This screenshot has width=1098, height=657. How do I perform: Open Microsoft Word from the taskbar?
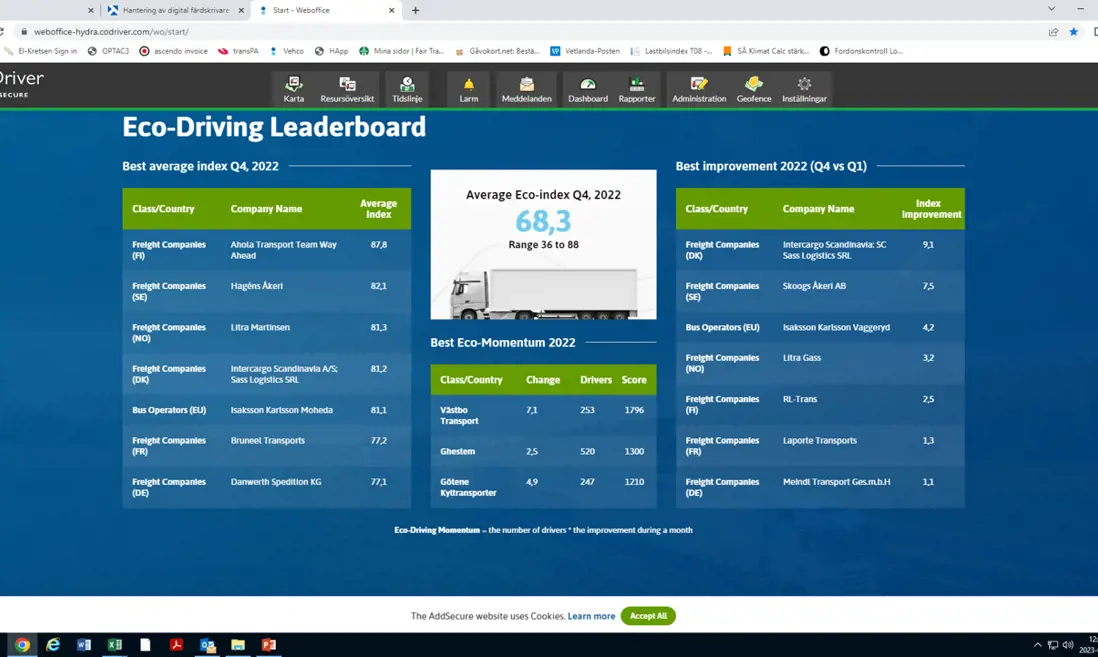pyautogui.click(x=84, y=645)
